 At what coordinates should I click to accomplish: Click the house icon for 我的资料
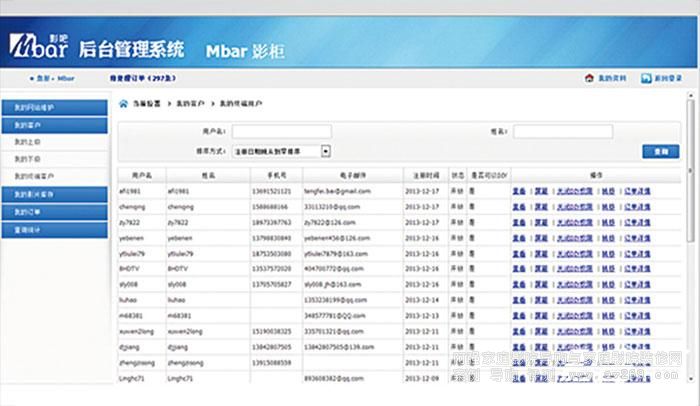tap(589, 77)
